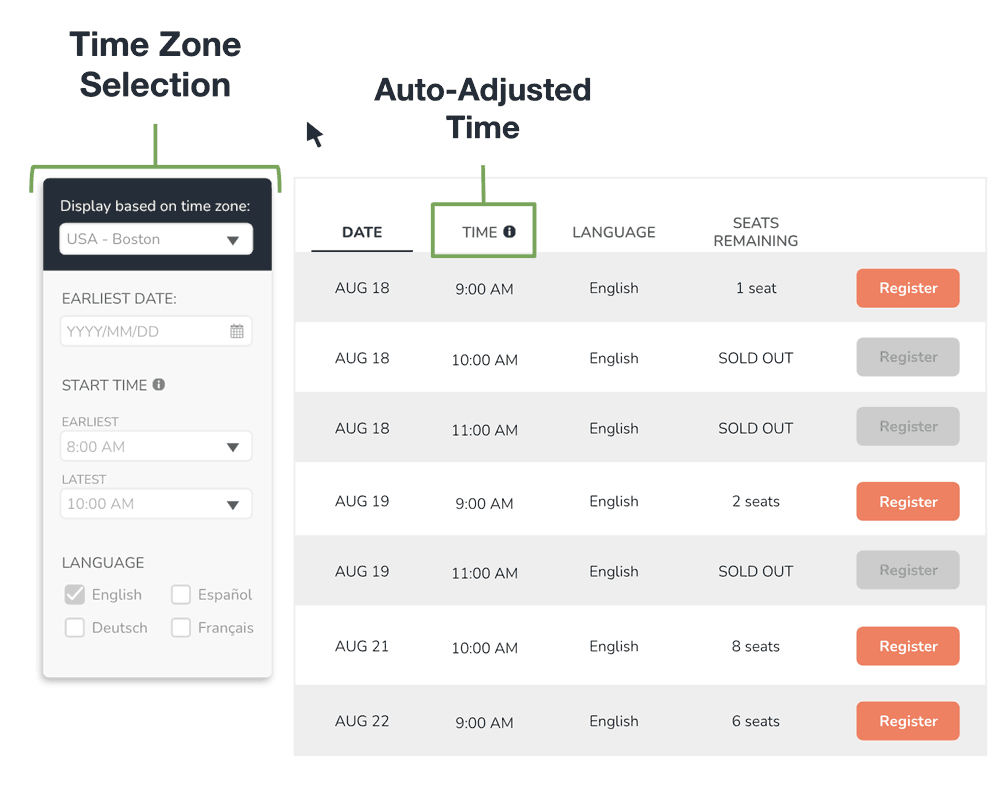Toggle the English language checkbox

pos(75,595)
